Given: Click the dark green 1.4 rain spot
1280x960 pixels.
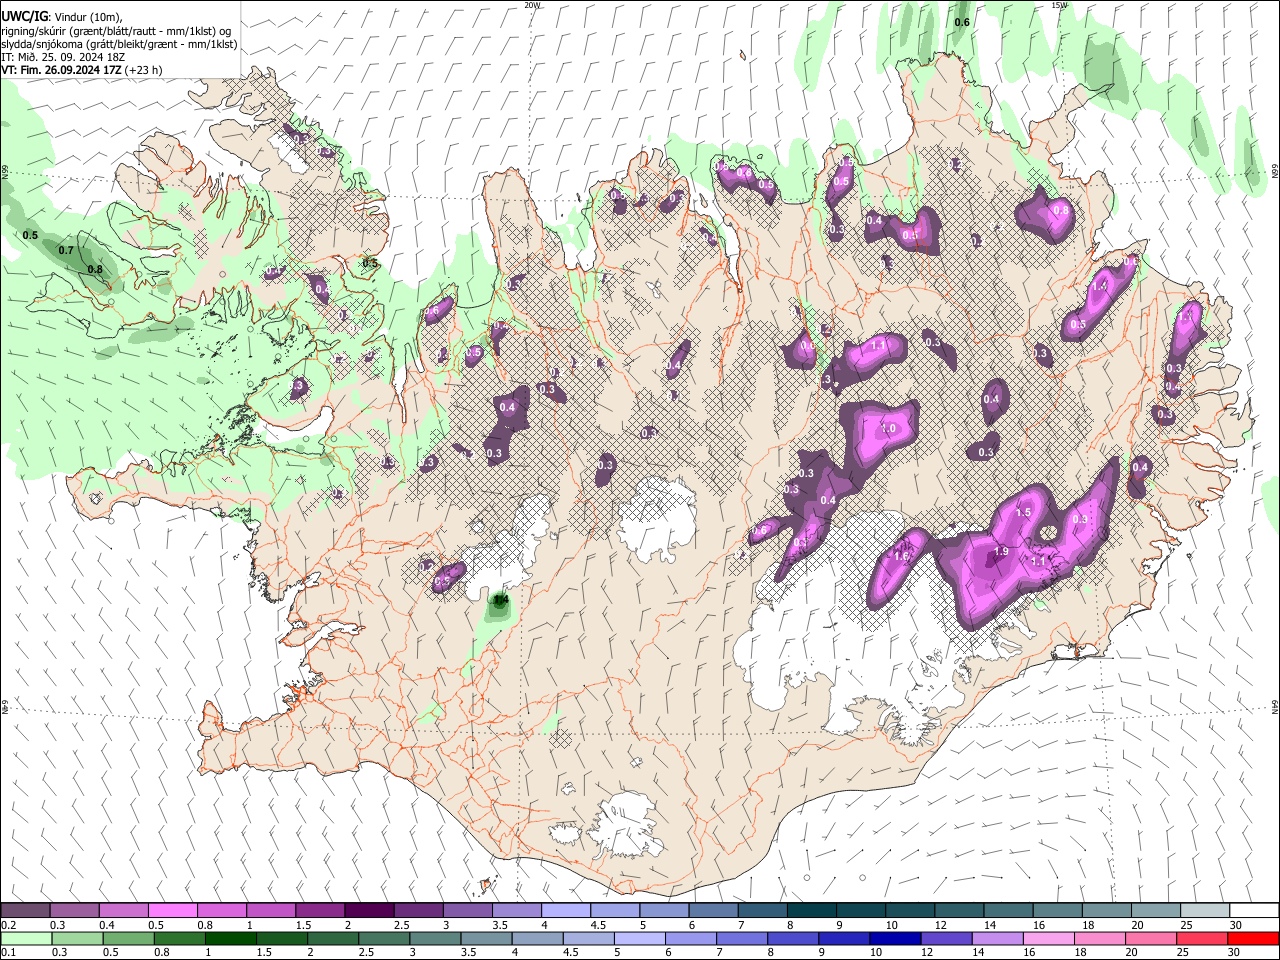Looking at the screenshot, I should pos(501,600).
